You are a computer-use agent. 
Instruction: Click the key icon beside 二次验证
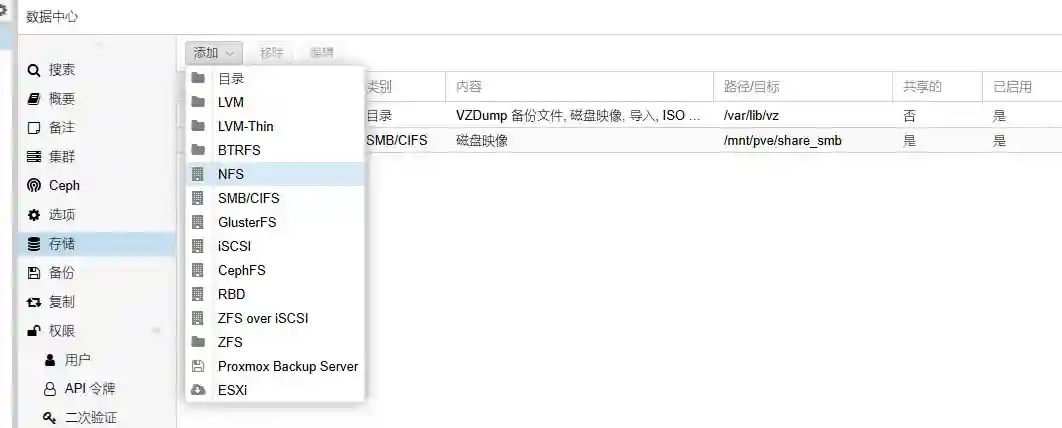point(49,418)
